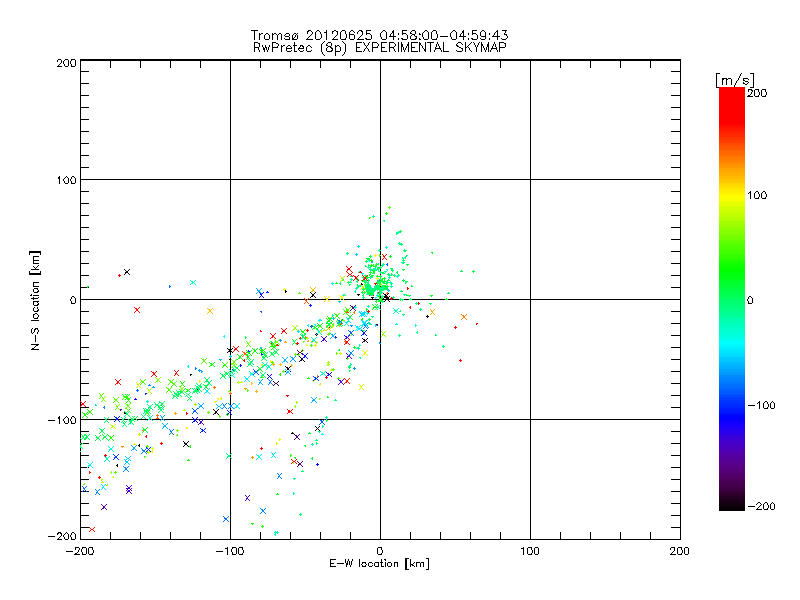Click the orange X marker right of the origin
This screenshot has width=800, height=600.
coord(464,317)
